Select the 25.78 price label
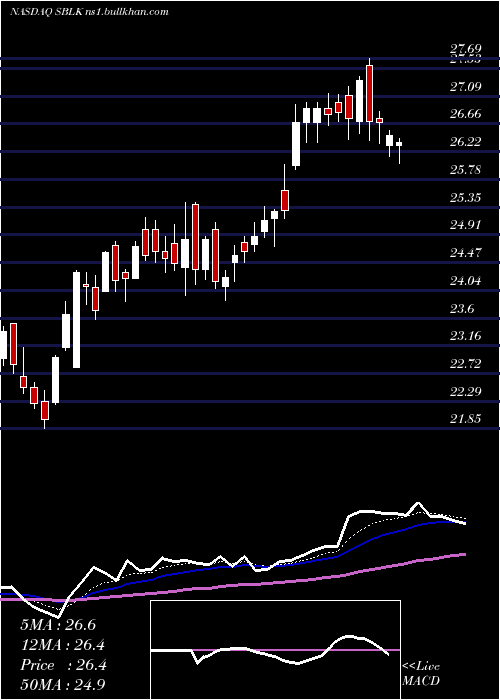 click(x=465, y=169)
